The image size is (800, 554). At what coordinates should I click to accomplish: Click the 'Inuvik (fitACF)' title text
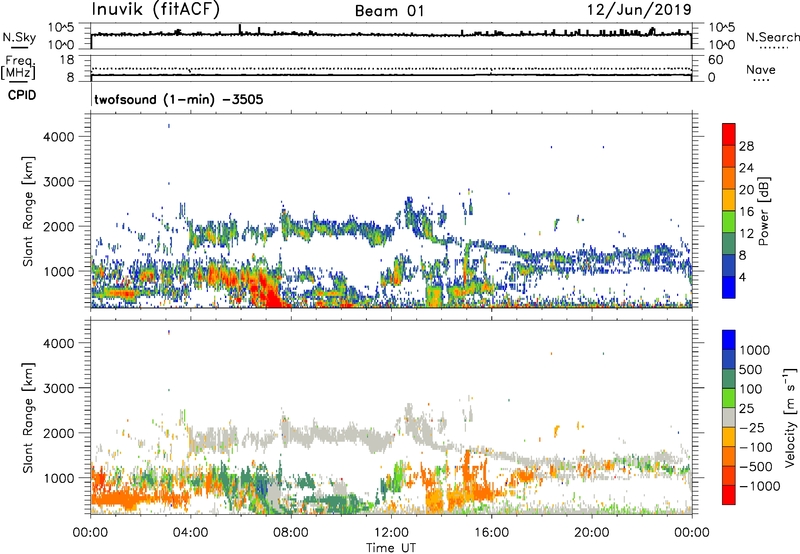click(x=156, y=10)
